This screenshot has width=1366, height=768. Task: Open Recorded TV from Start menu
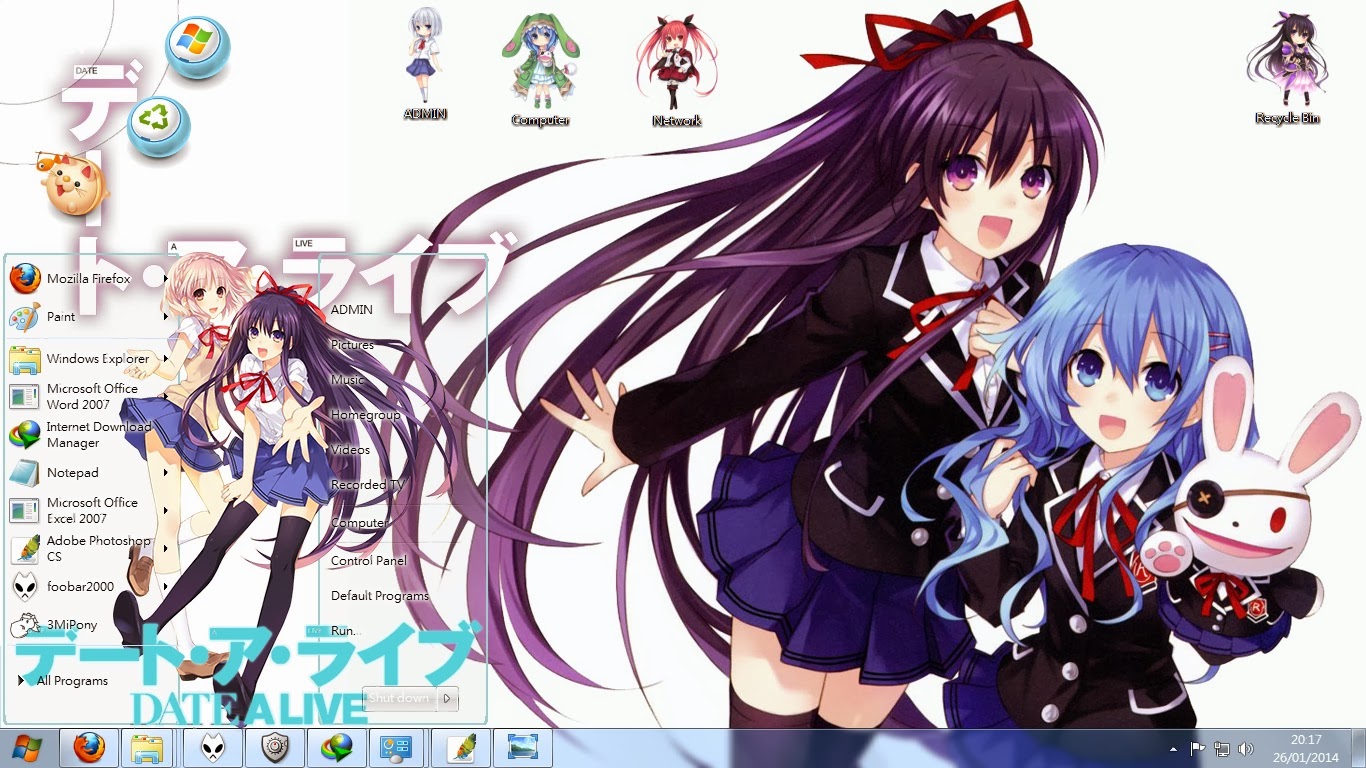[367, 485]
